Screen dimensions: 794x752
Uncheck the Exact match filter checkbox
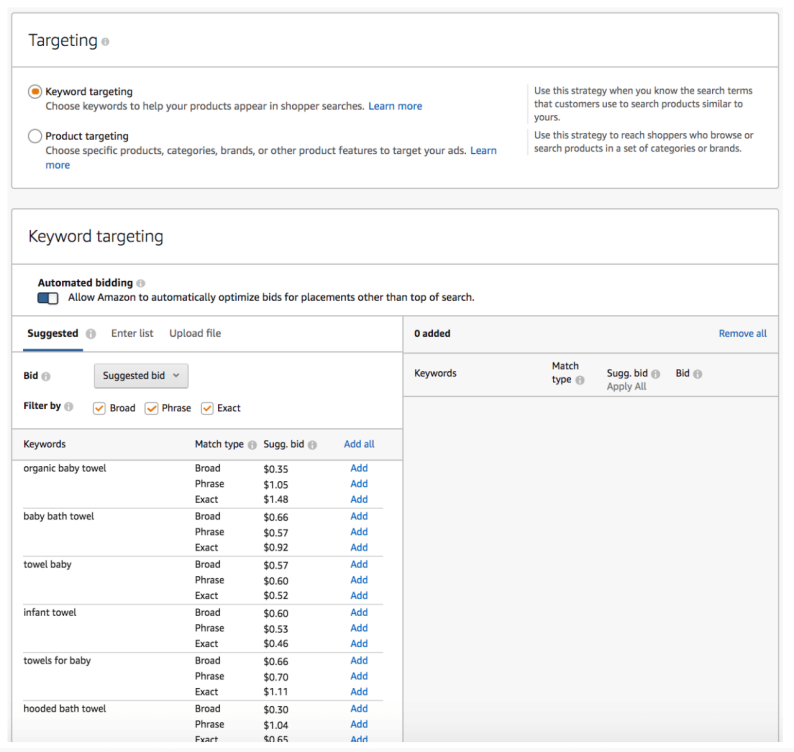click(207, 408)
